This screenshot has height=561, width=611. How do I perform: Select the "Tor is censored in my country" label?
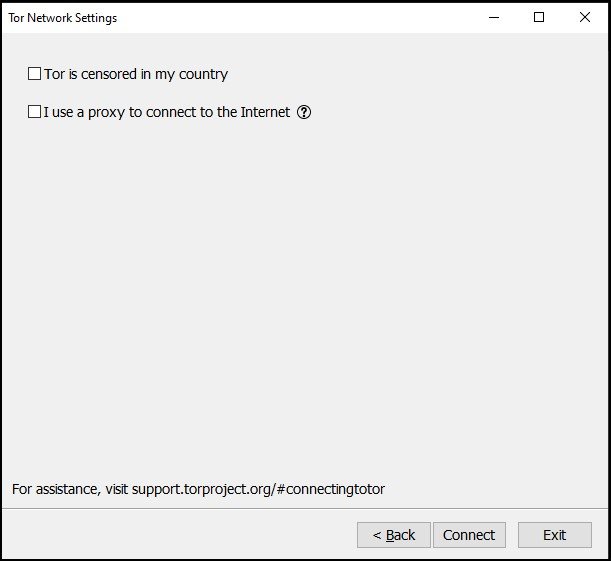tap(136, 74)
